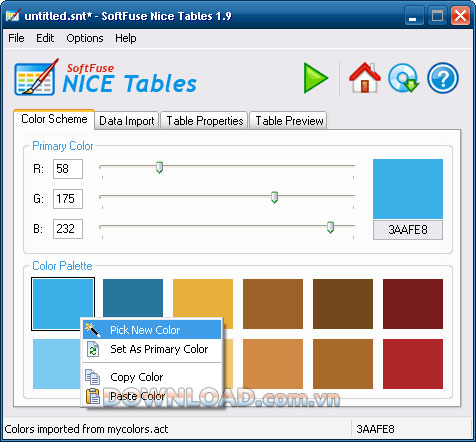
Task: Select the dark teal blue palette swatch
Action: pos(133,298)
